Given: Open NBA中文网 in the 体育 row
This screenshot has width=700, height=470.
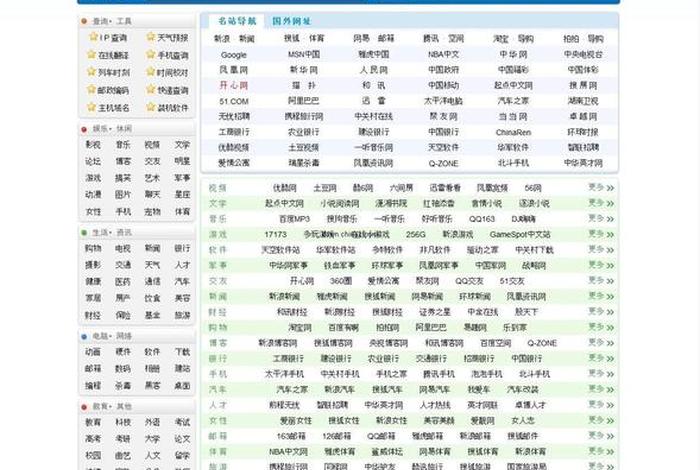Looking at the screenshot, I should coord(288,451).
